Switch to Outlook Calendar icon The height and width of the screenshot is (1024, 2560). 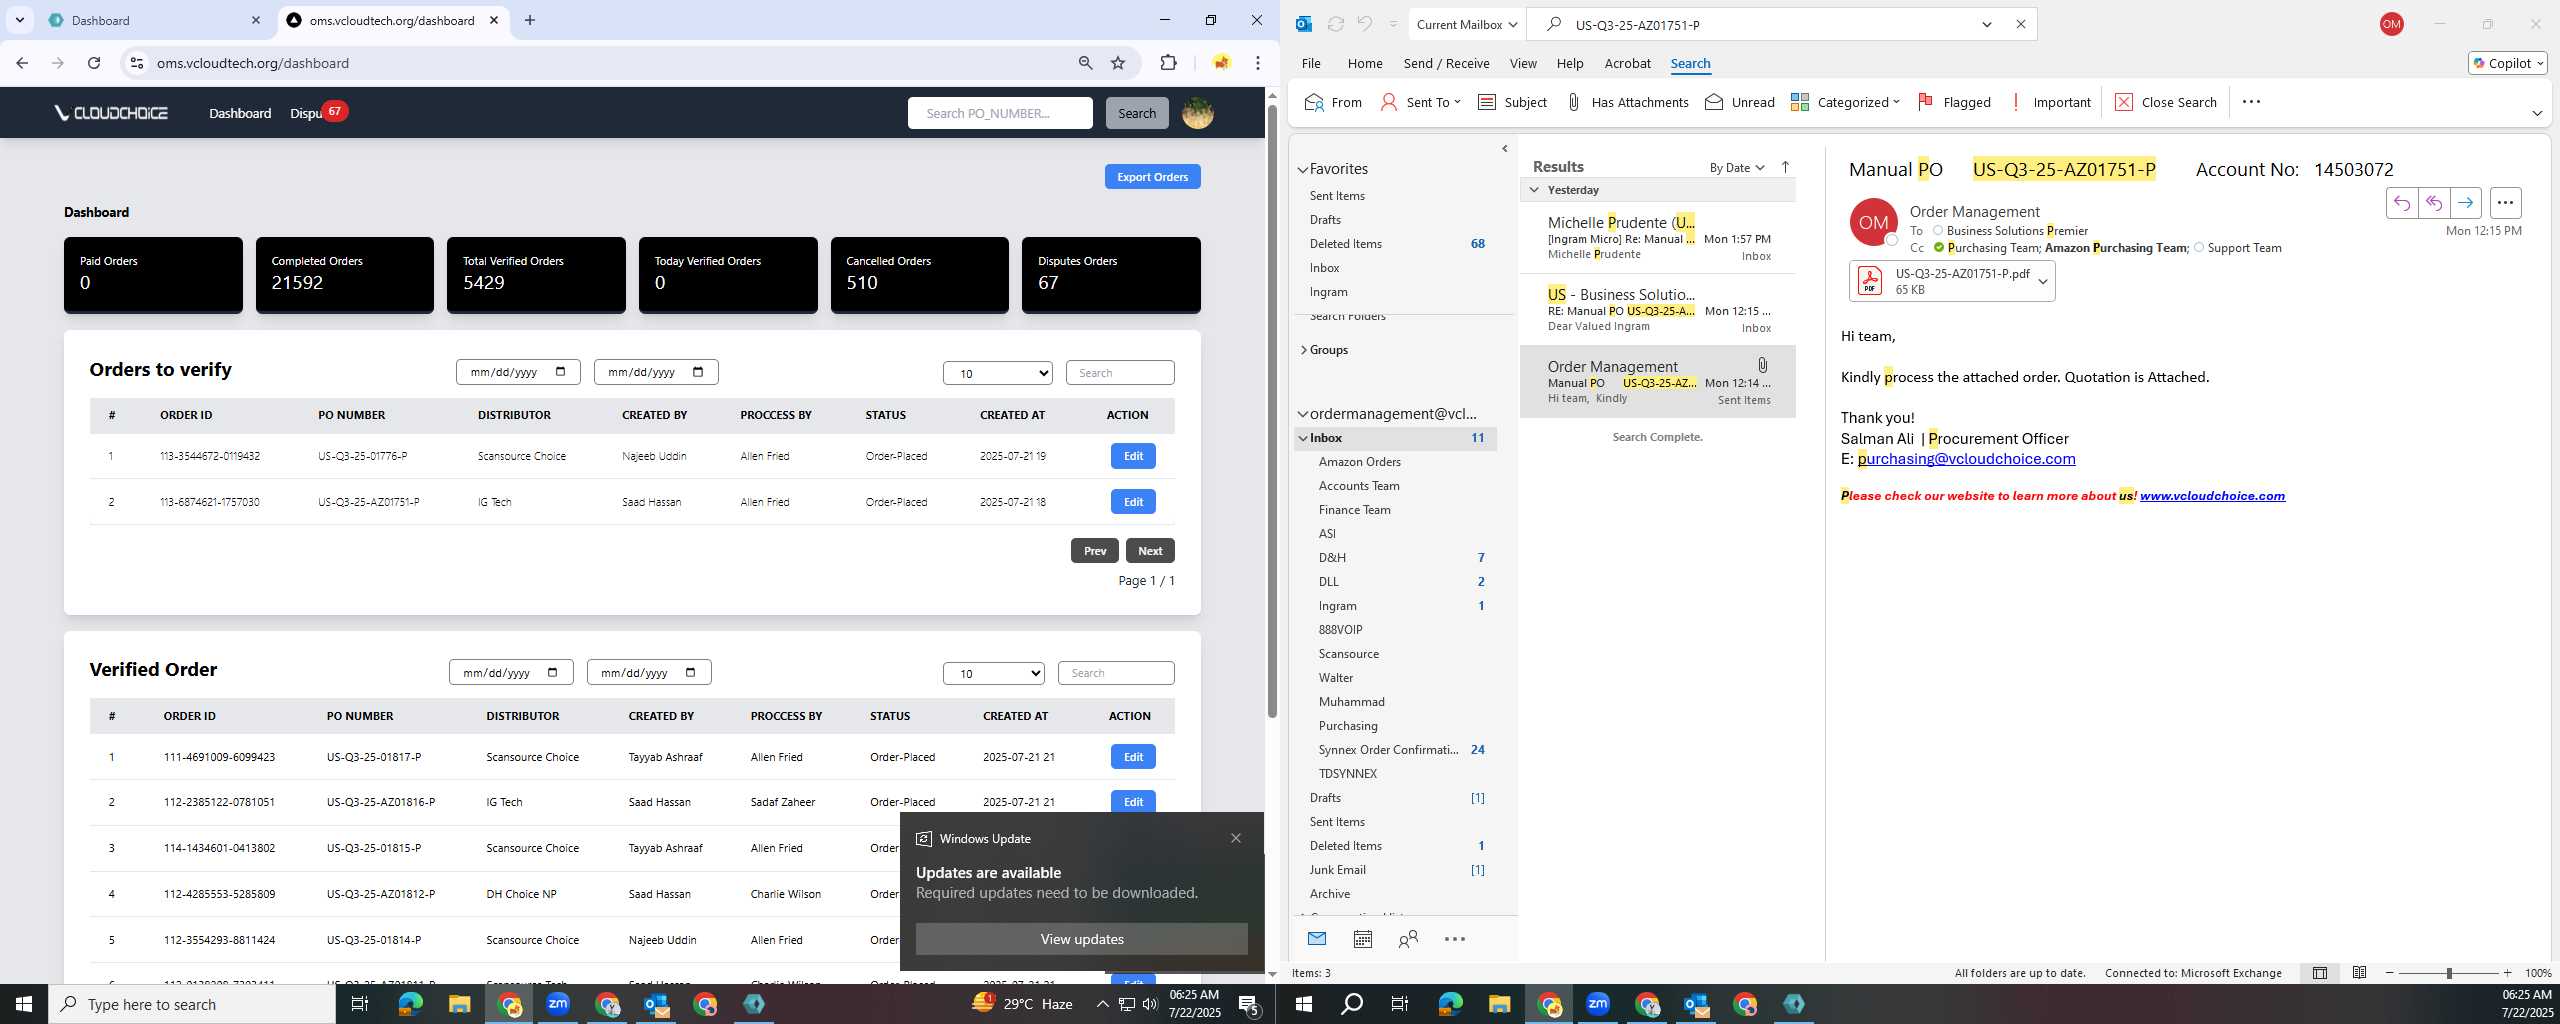(x=1362, y=939)
